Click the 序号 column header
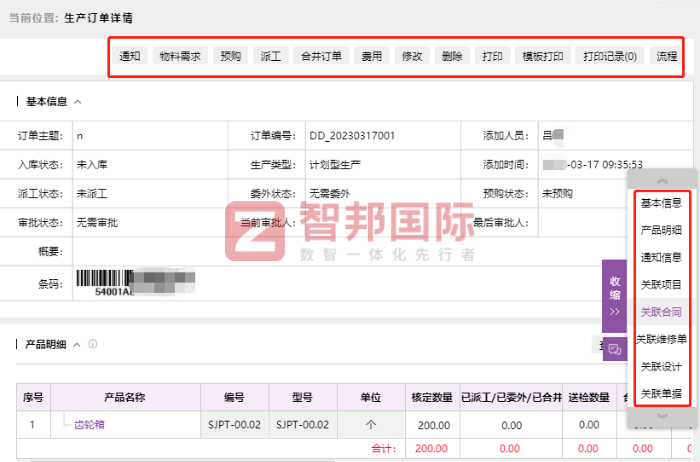700x462 pixels. click(x=33, y=397)
